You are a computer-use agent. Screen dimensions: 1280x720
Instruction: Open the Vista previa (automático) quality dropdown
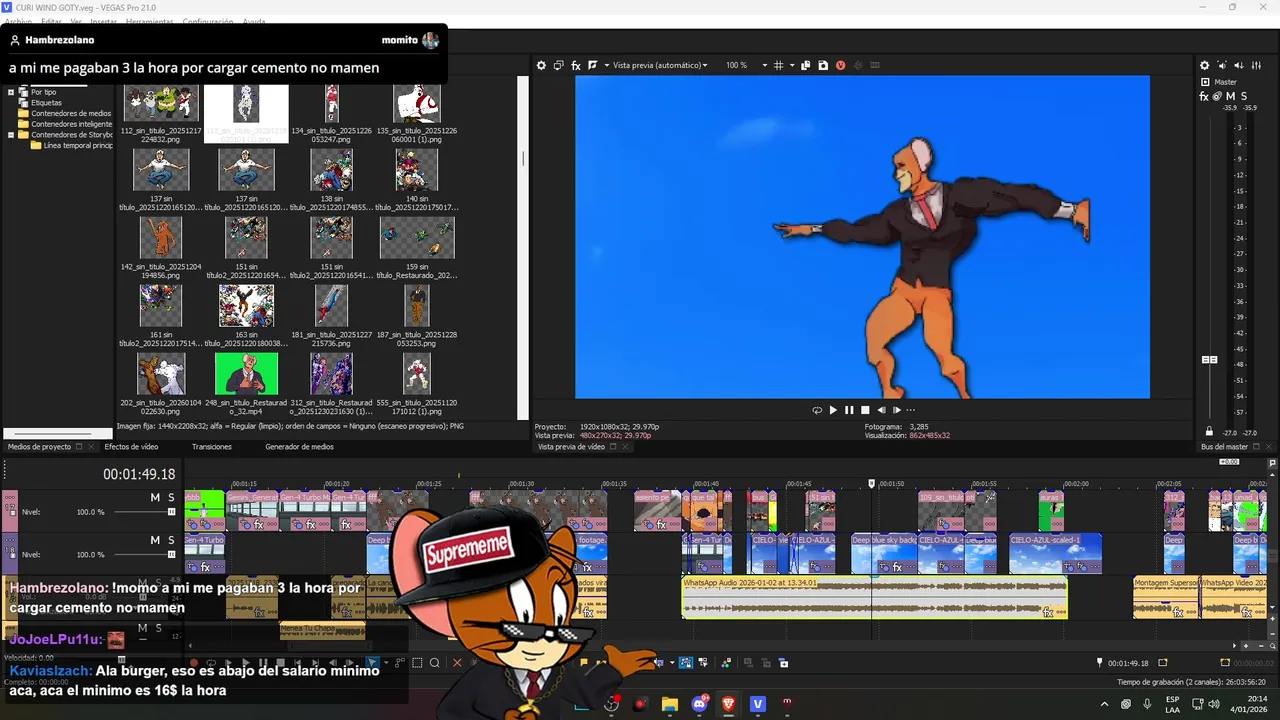(x=660, y=65)
